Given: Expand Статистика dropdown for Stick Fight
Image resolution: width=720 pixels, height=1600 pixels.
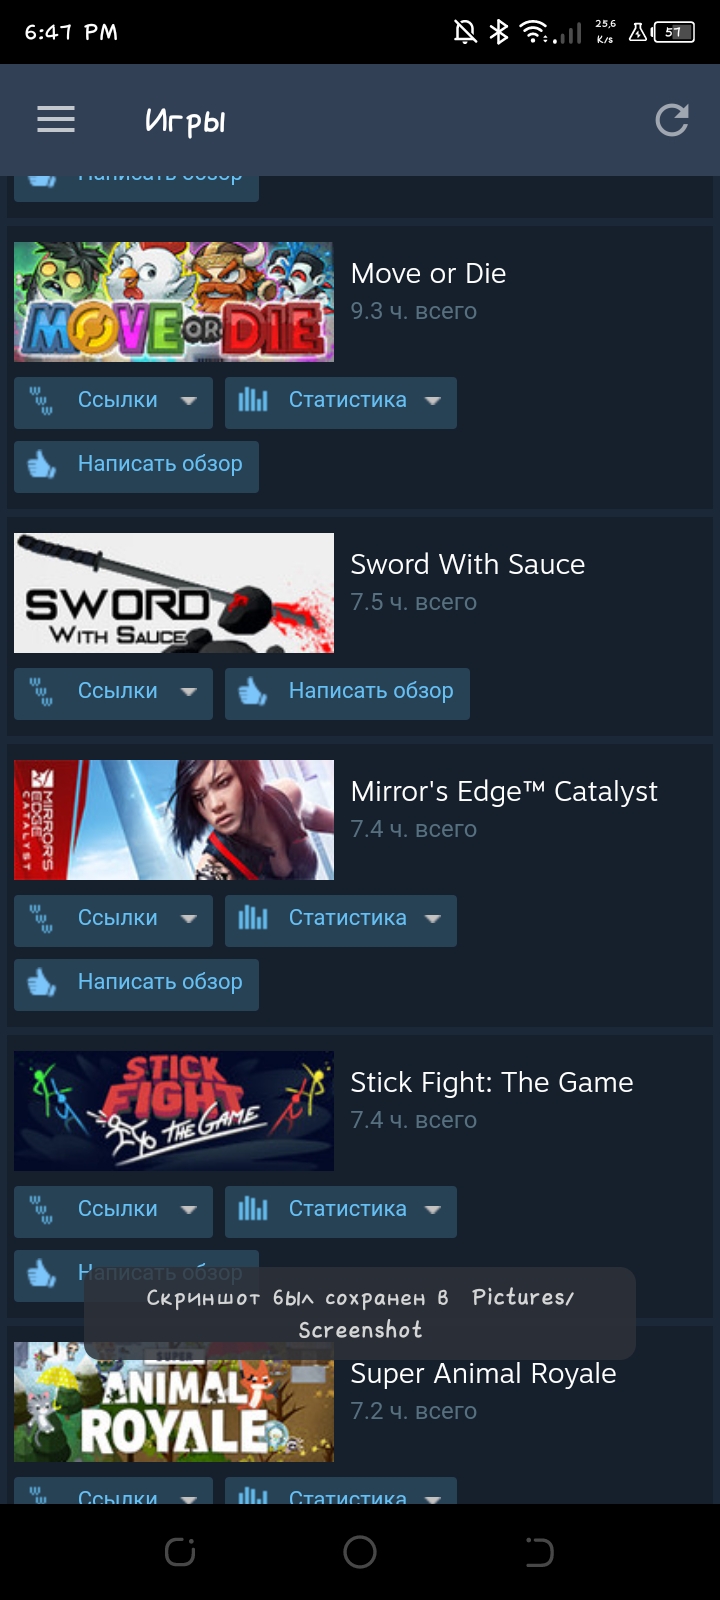Looking at the screenshot, I should 433,1209.
